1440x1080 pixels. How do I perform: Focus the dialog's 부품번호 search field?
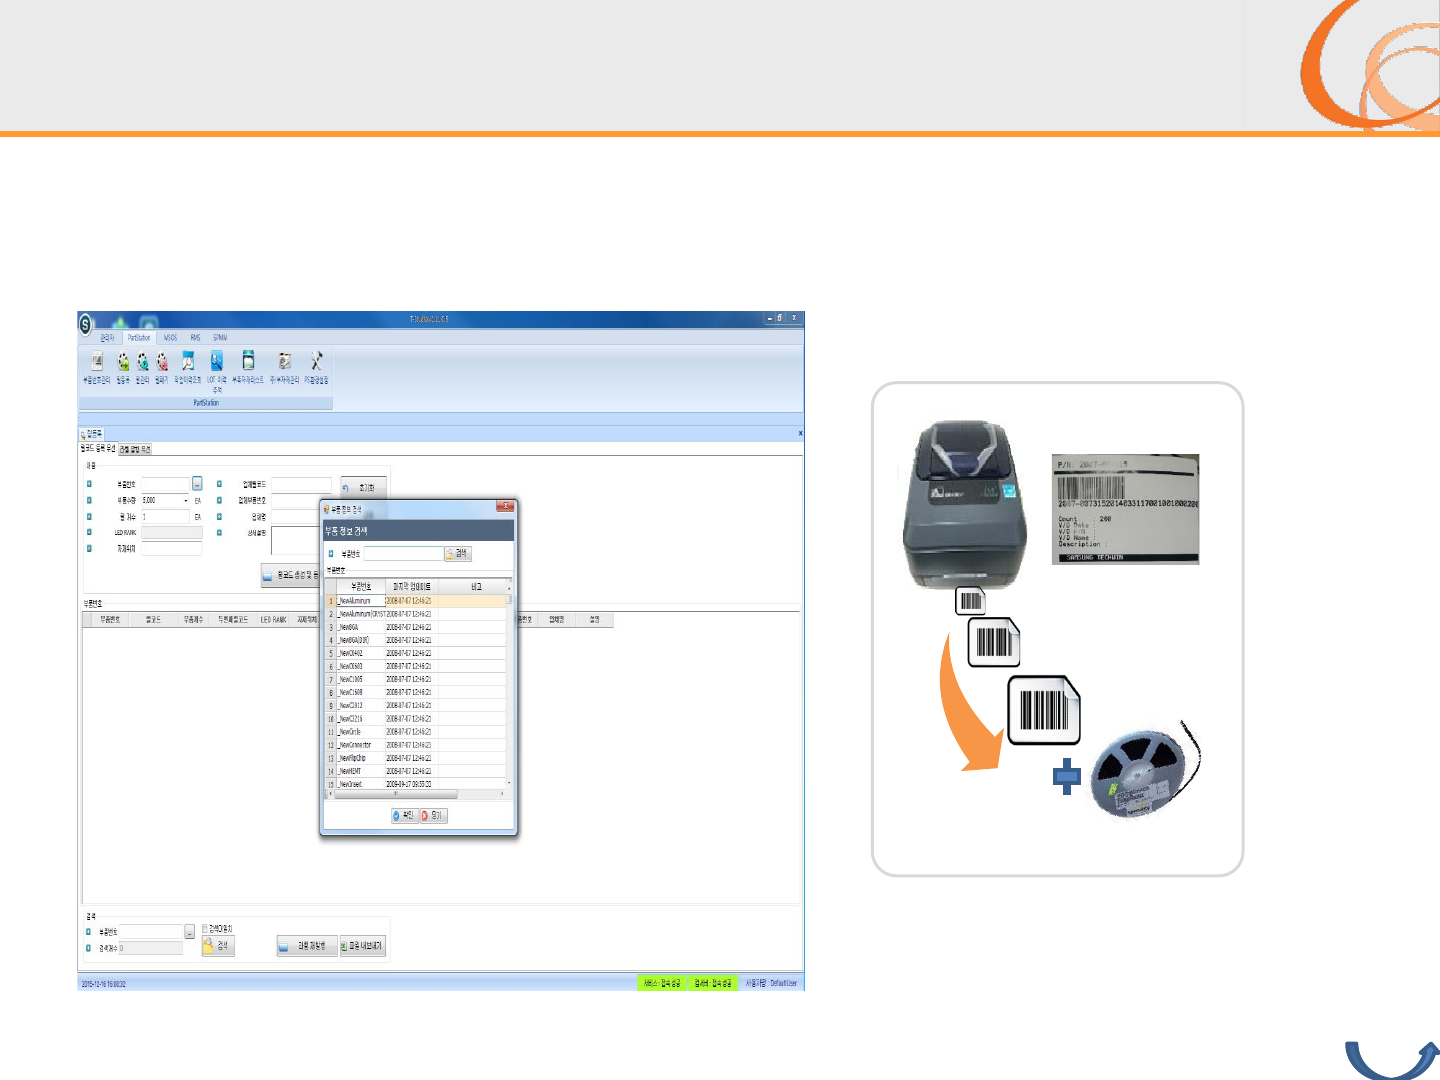[x=403, y=553]
